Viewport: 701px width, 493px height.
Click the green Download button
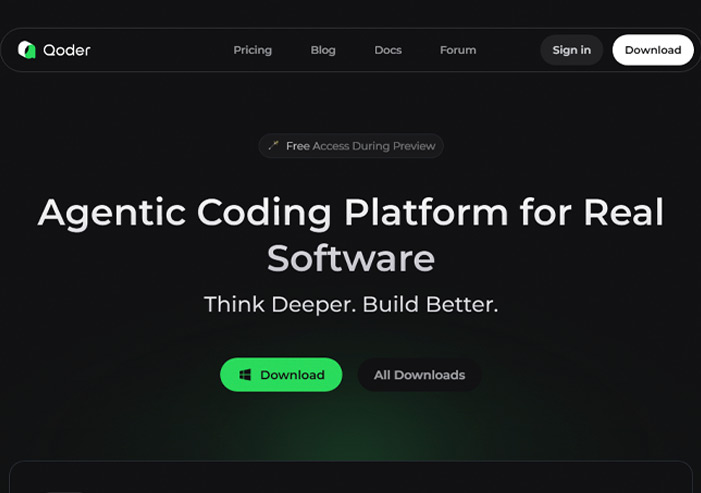pos(281,375)
